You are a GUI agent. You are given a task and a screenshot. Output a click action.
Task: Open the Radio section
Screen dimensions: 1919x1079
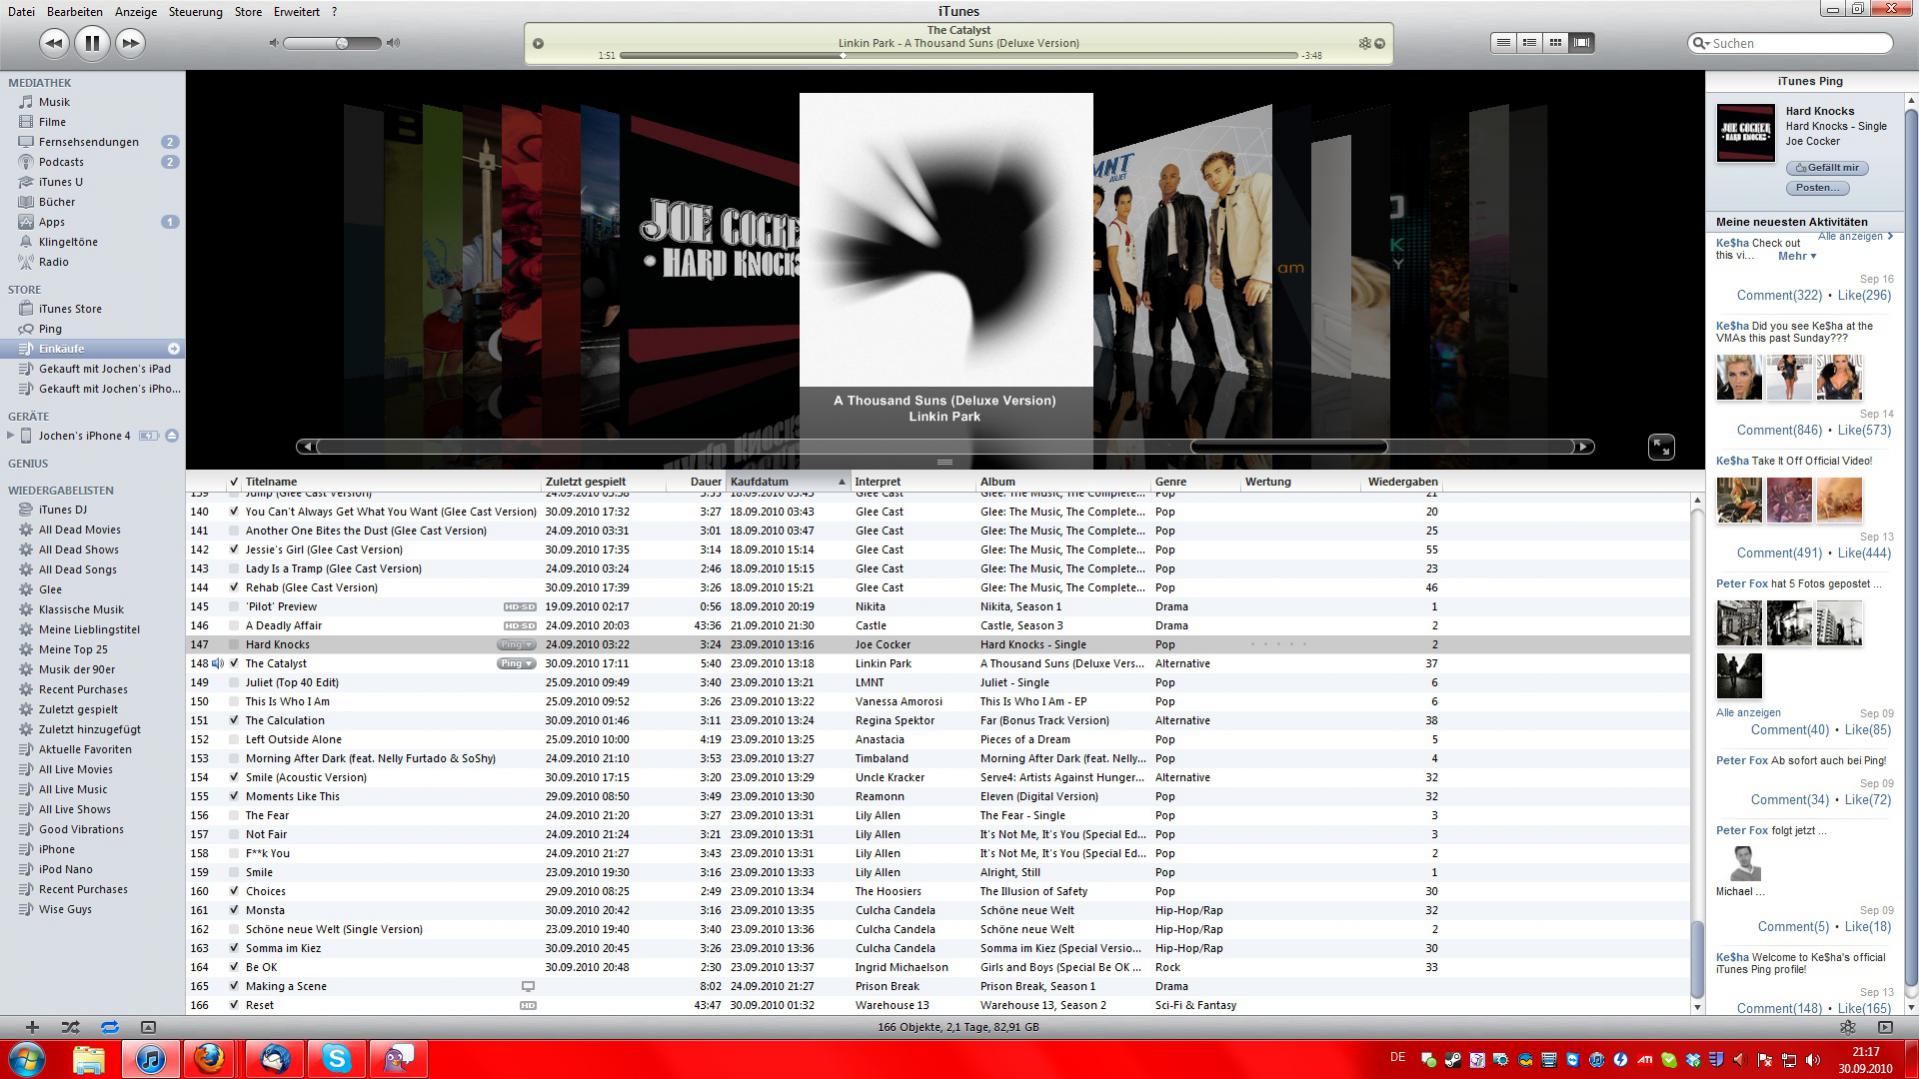(53, 262)
